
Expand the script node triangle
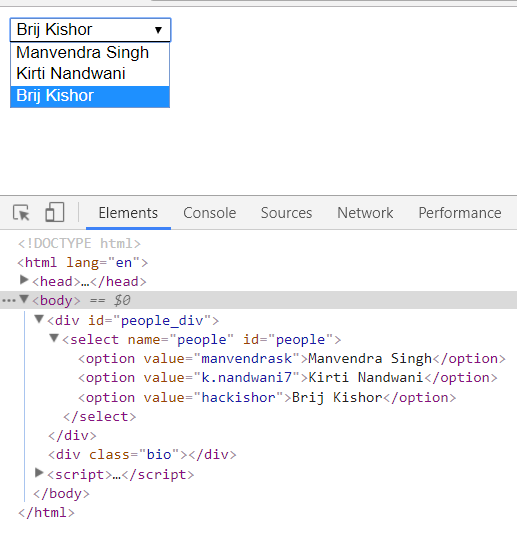[39, 473]
